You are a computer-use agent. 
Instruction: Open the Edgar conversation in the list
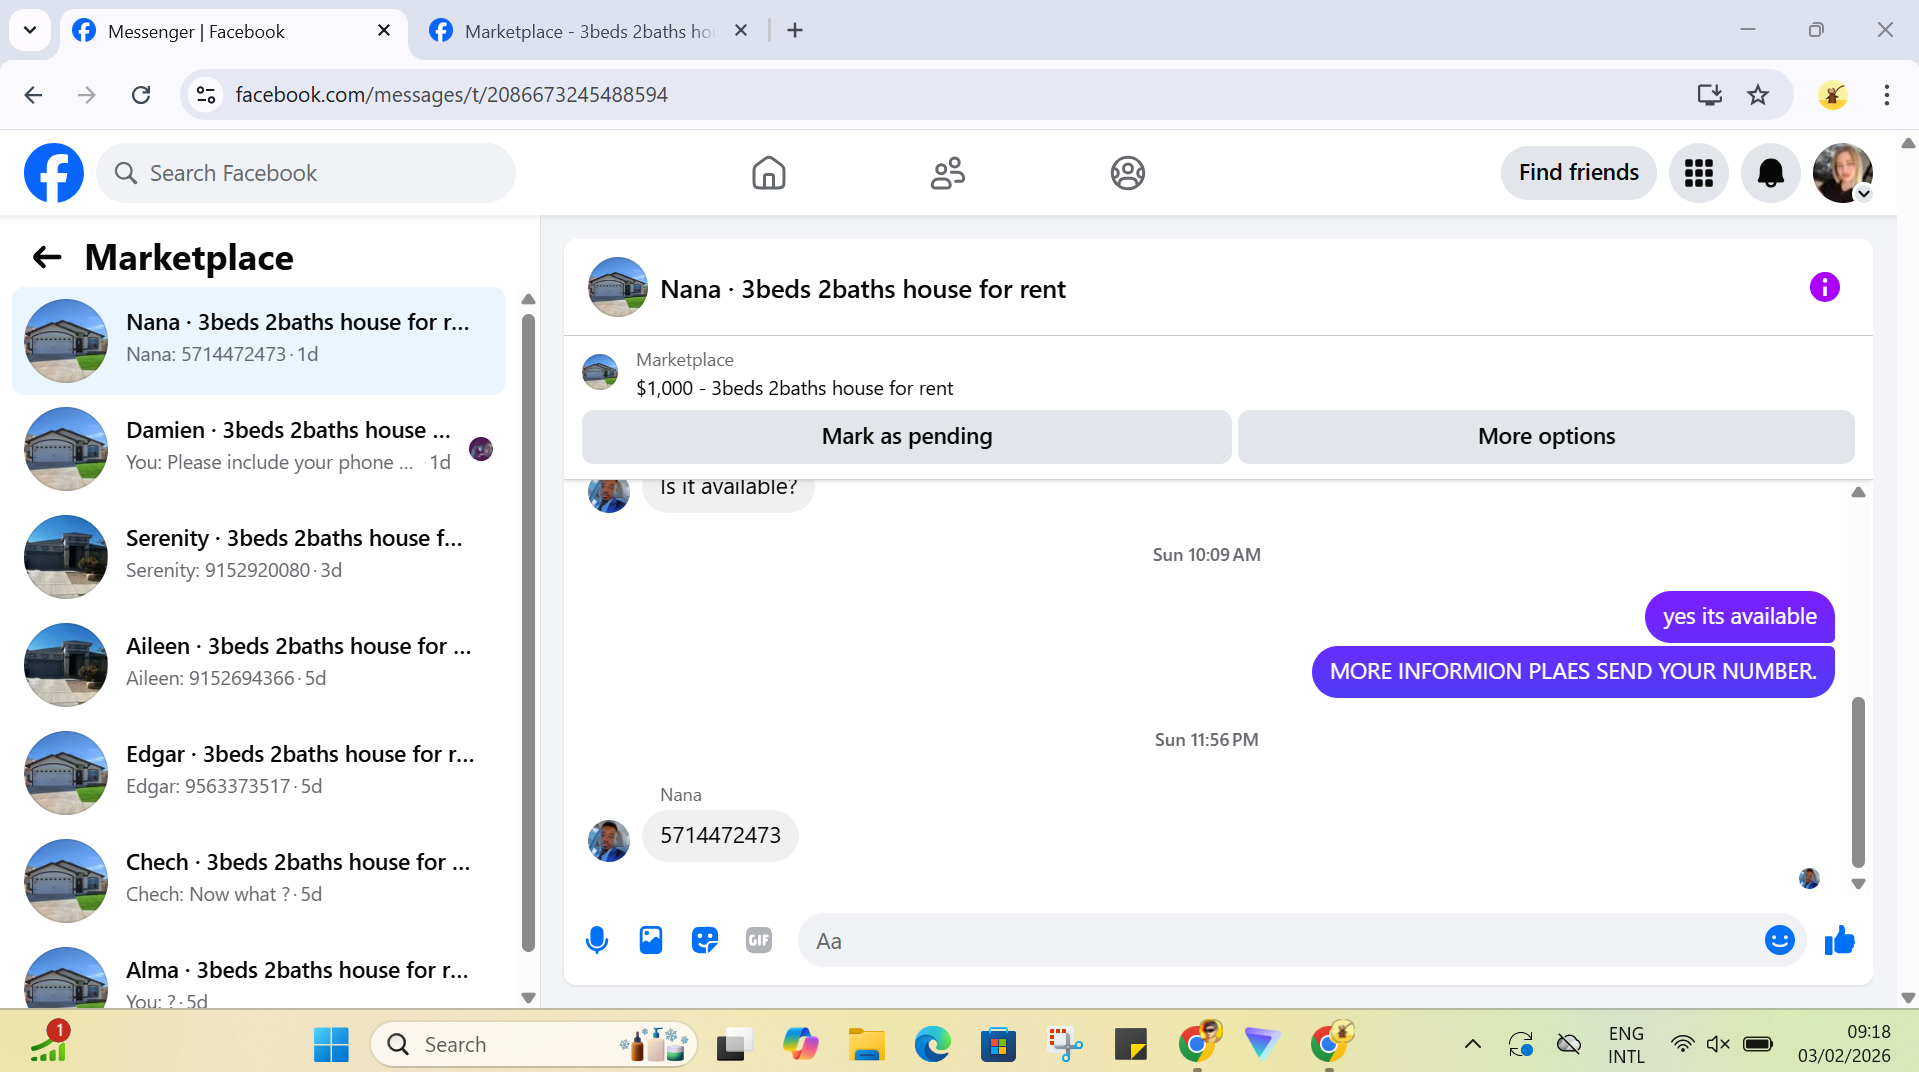[x=258, y=773]
